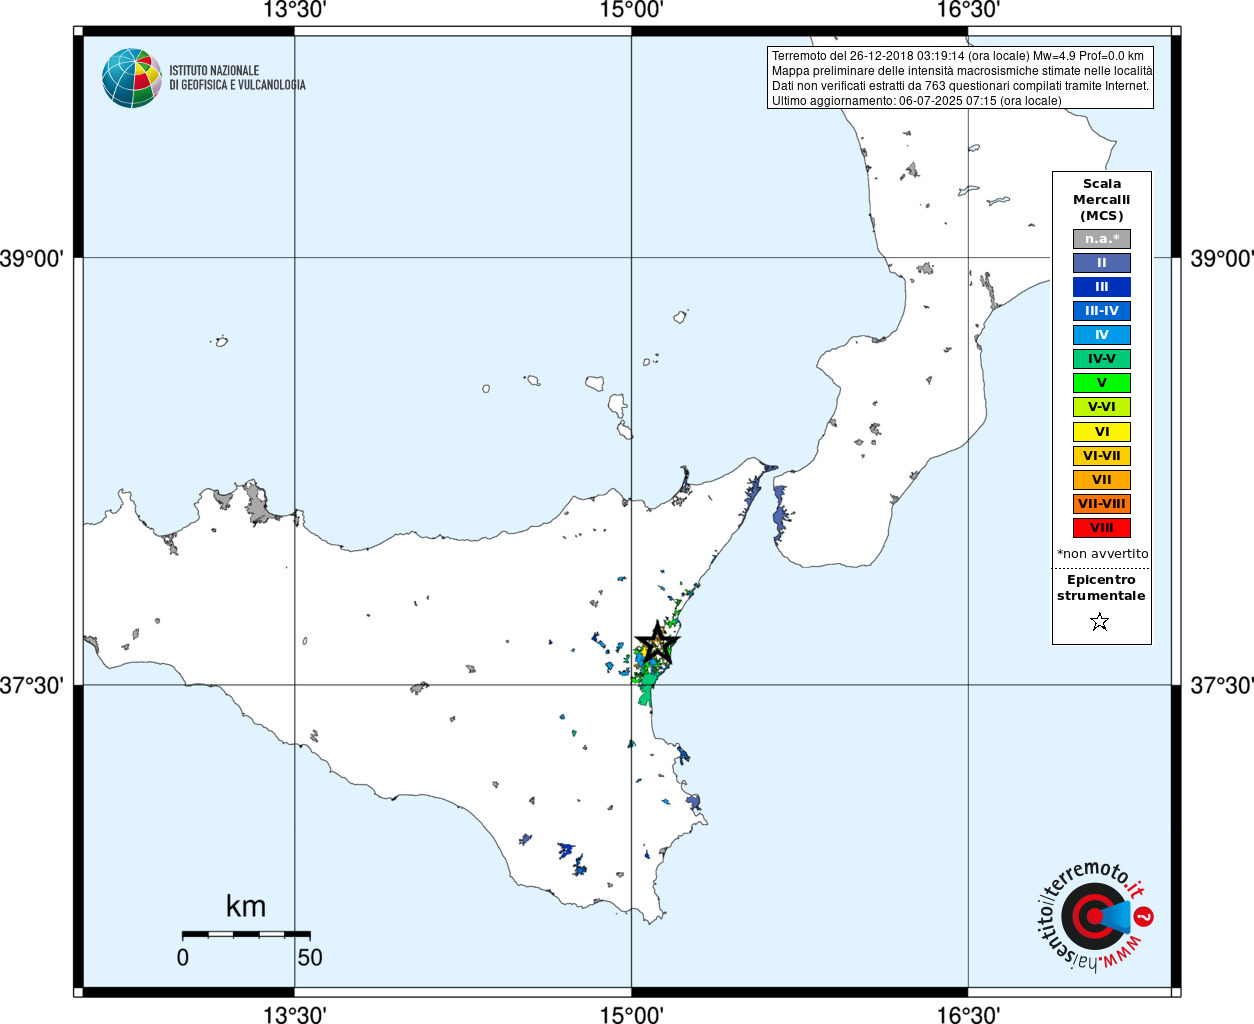Select the yellow VI legend swatch
This screenshot has height=1024, width=1254.
pyautogui.click(x=1102, y=432)
